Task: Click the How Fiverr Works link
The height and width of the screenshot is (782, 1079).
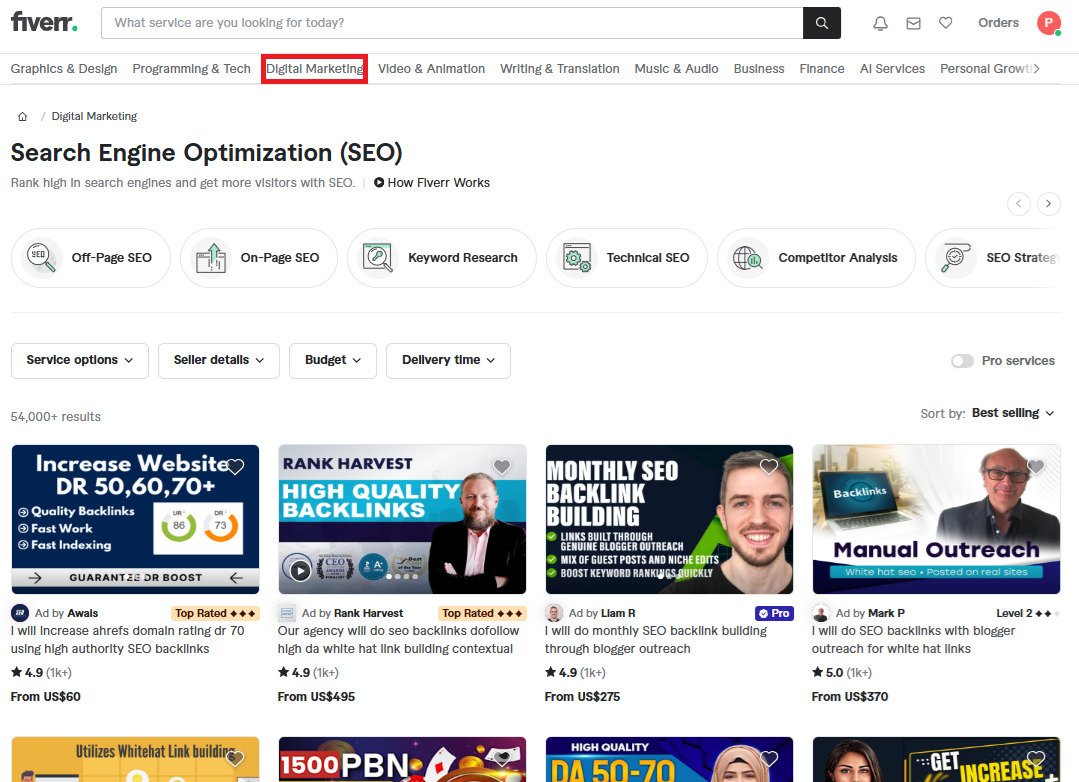Action: click(432, 183)
